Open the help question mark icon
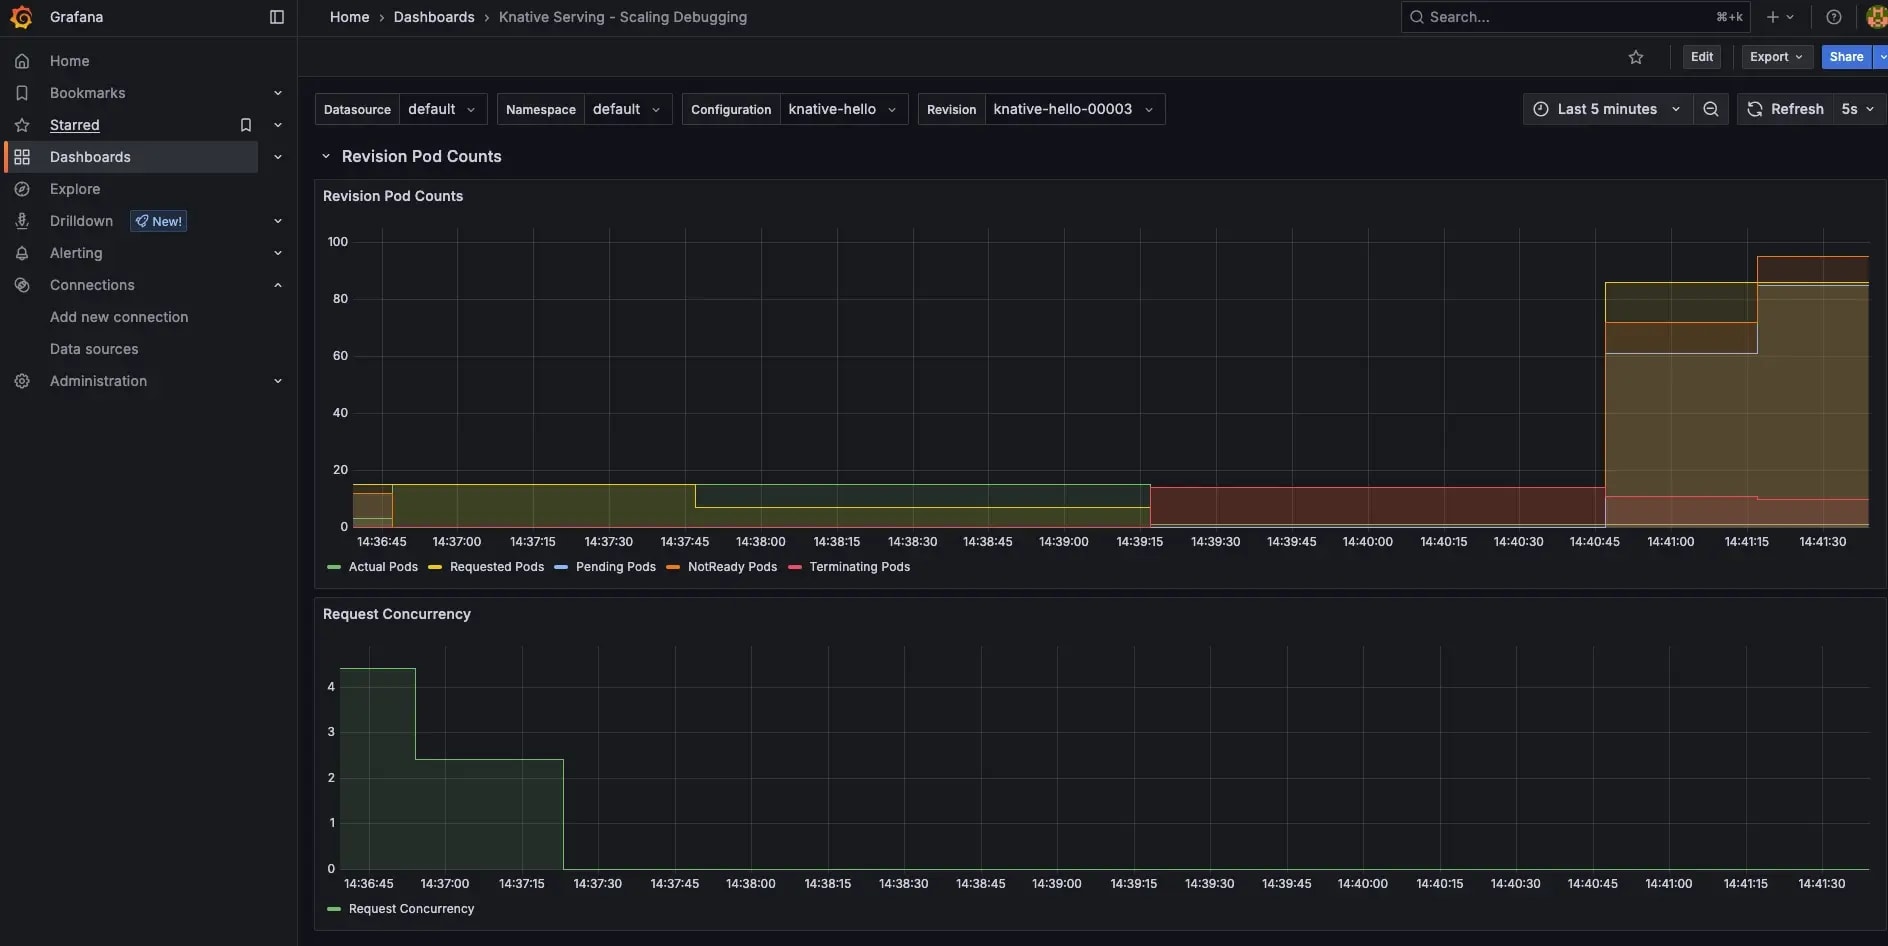1888x946 pixels. click(1834, 17)
